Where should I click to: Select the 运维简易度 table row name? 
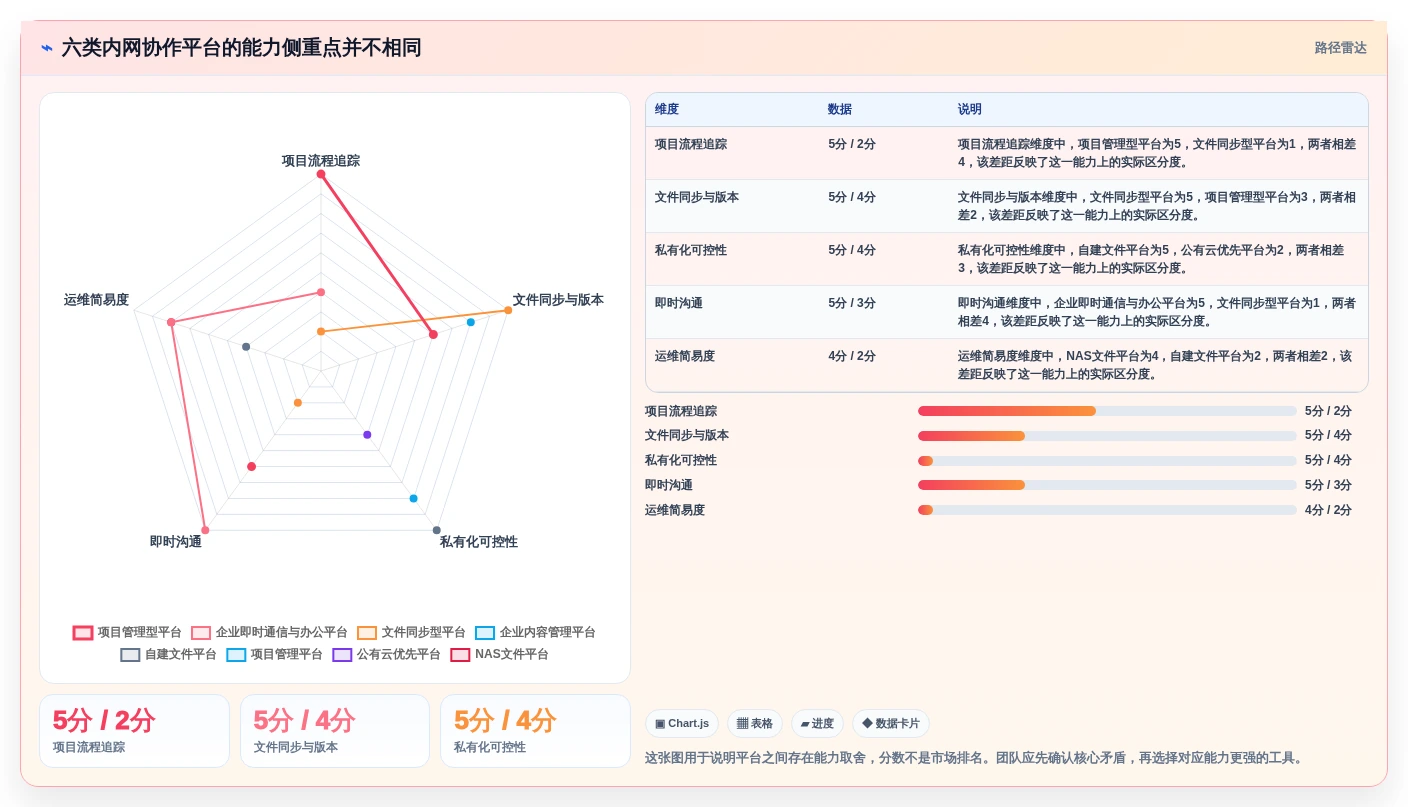(x=685, y=356)
